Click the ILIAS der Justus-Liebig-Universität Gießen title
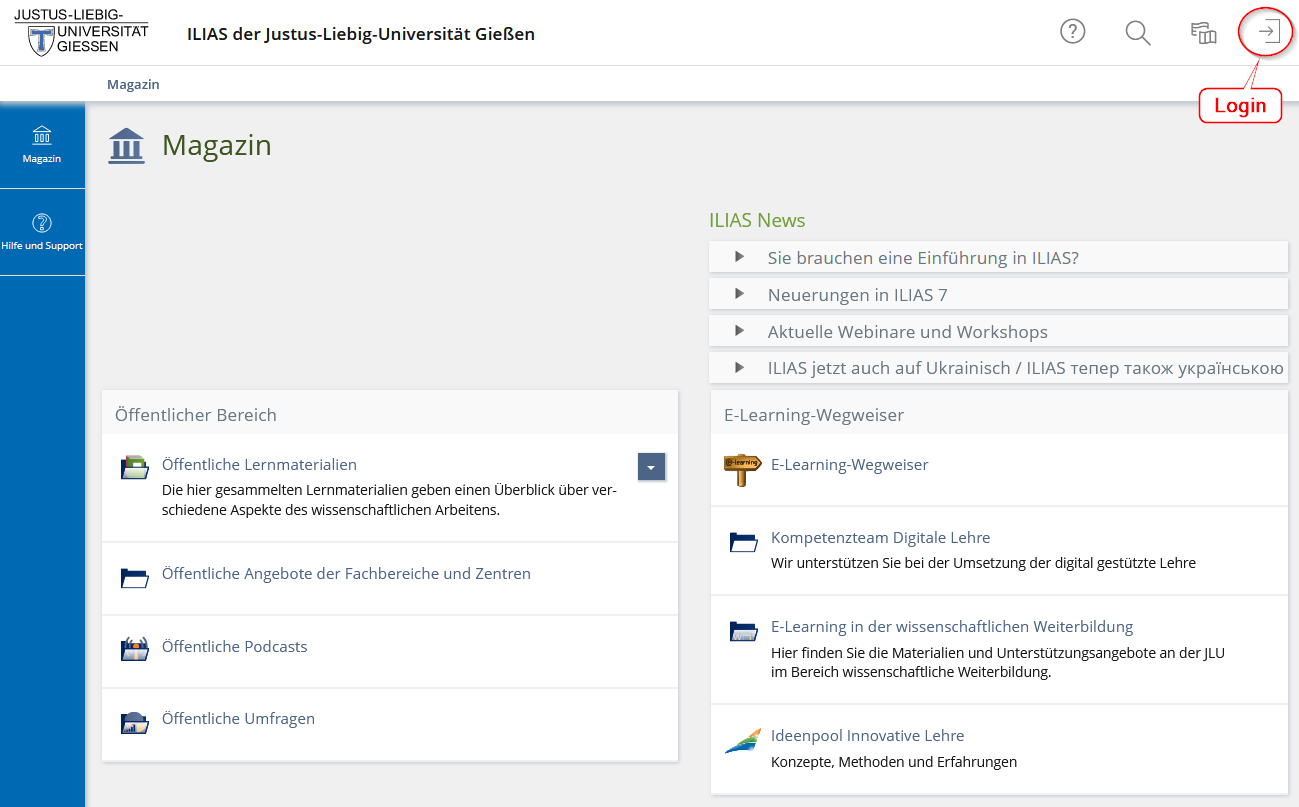This screenshot has width=1299, height=807. click(361, 33)
